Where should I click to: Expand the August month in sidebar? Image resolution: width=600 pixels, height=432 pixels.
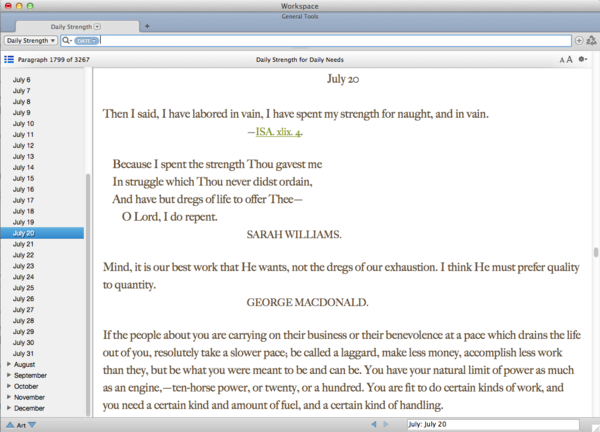pos(9,365)
